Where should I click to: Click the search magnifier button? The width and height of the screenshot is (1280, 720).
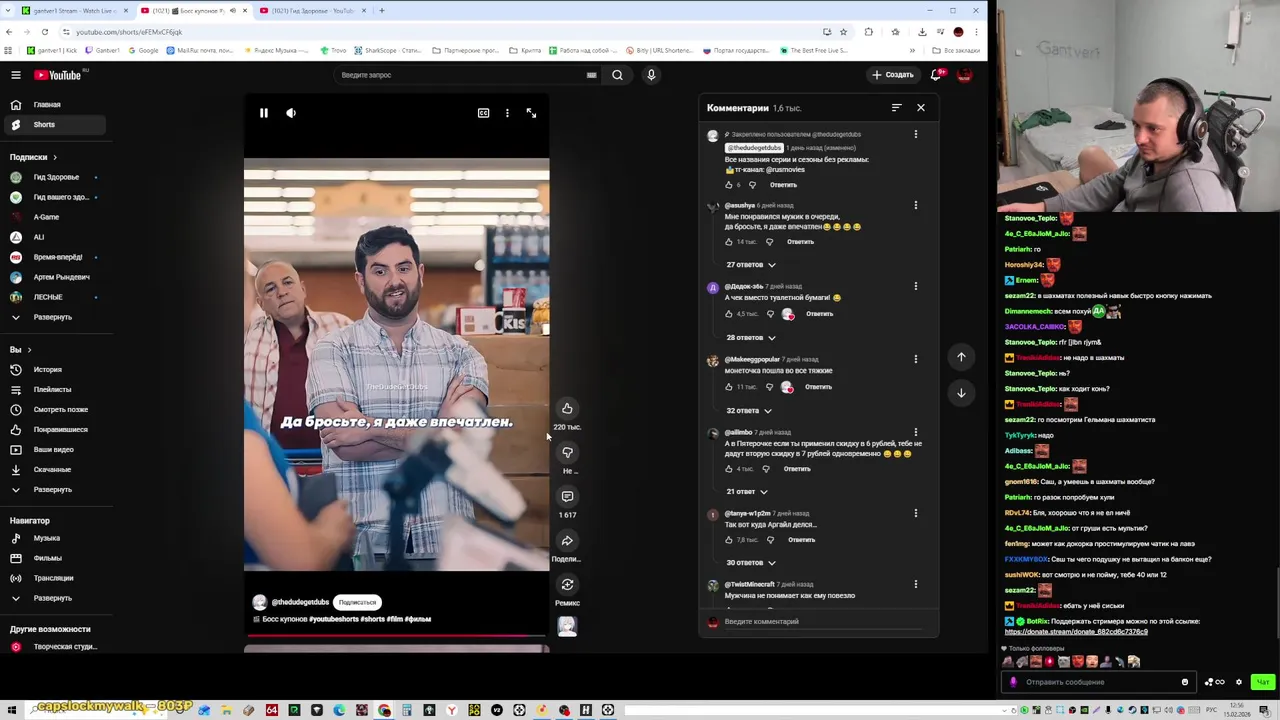617,75
